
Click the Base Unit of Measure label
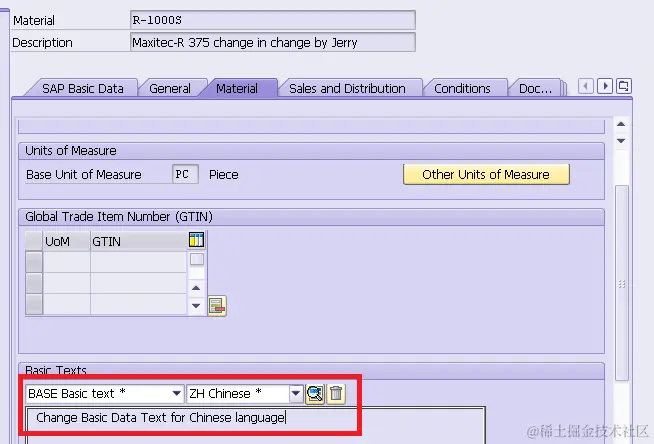pos(83,174)
